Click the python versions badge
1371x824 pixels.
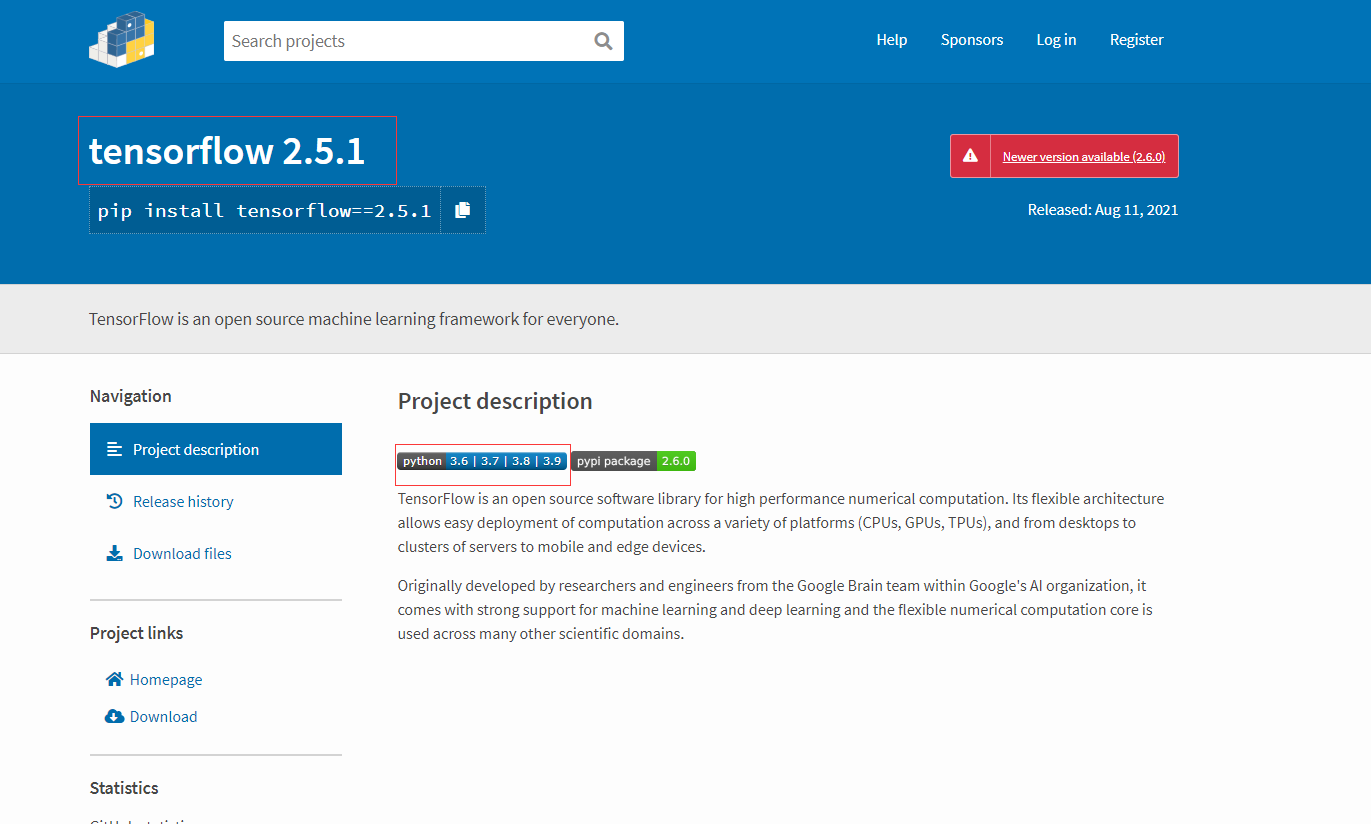[x=482, y=461]
